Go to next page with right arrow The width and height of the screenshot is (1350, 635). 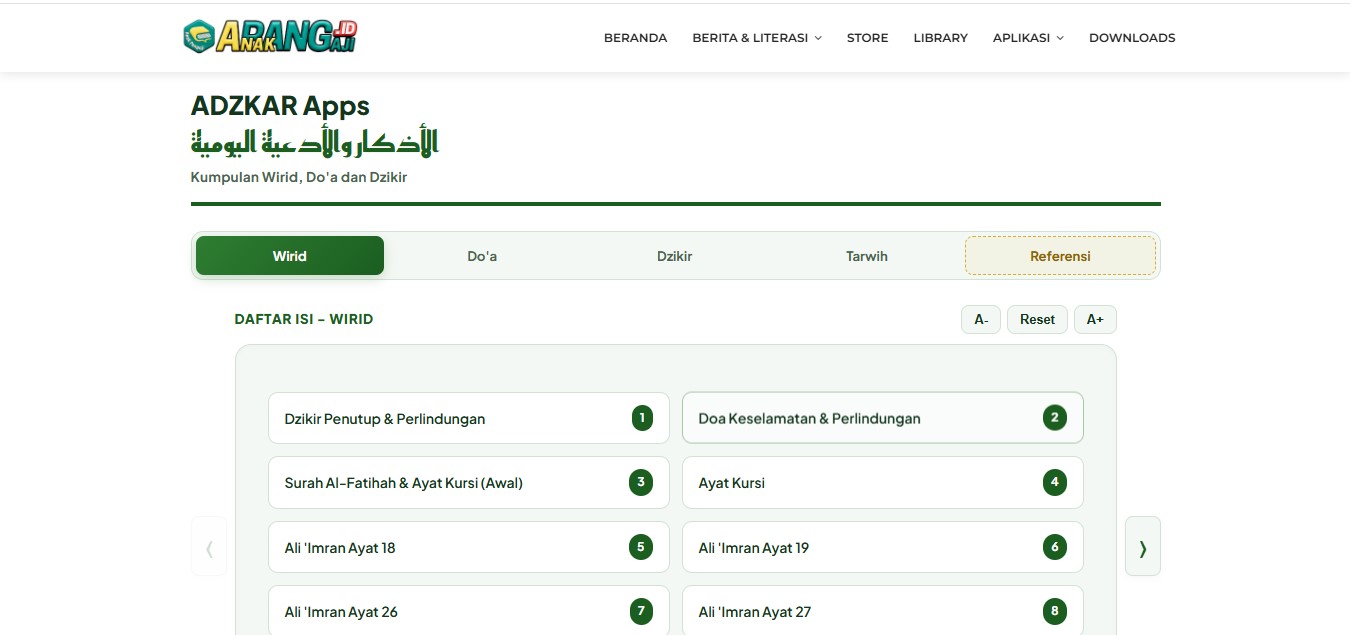[1143, 546]
